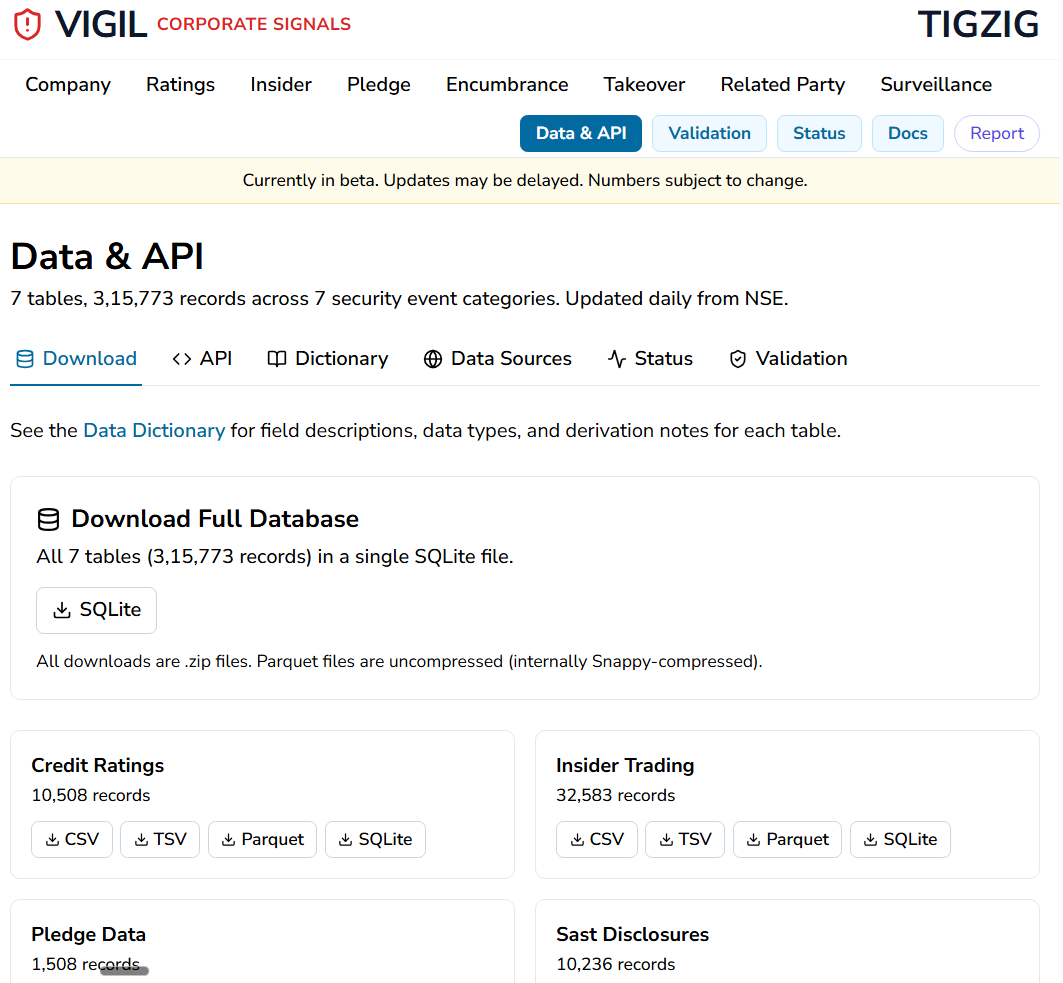Download Credit Ratings as SQLite

(x=376, y=839)
